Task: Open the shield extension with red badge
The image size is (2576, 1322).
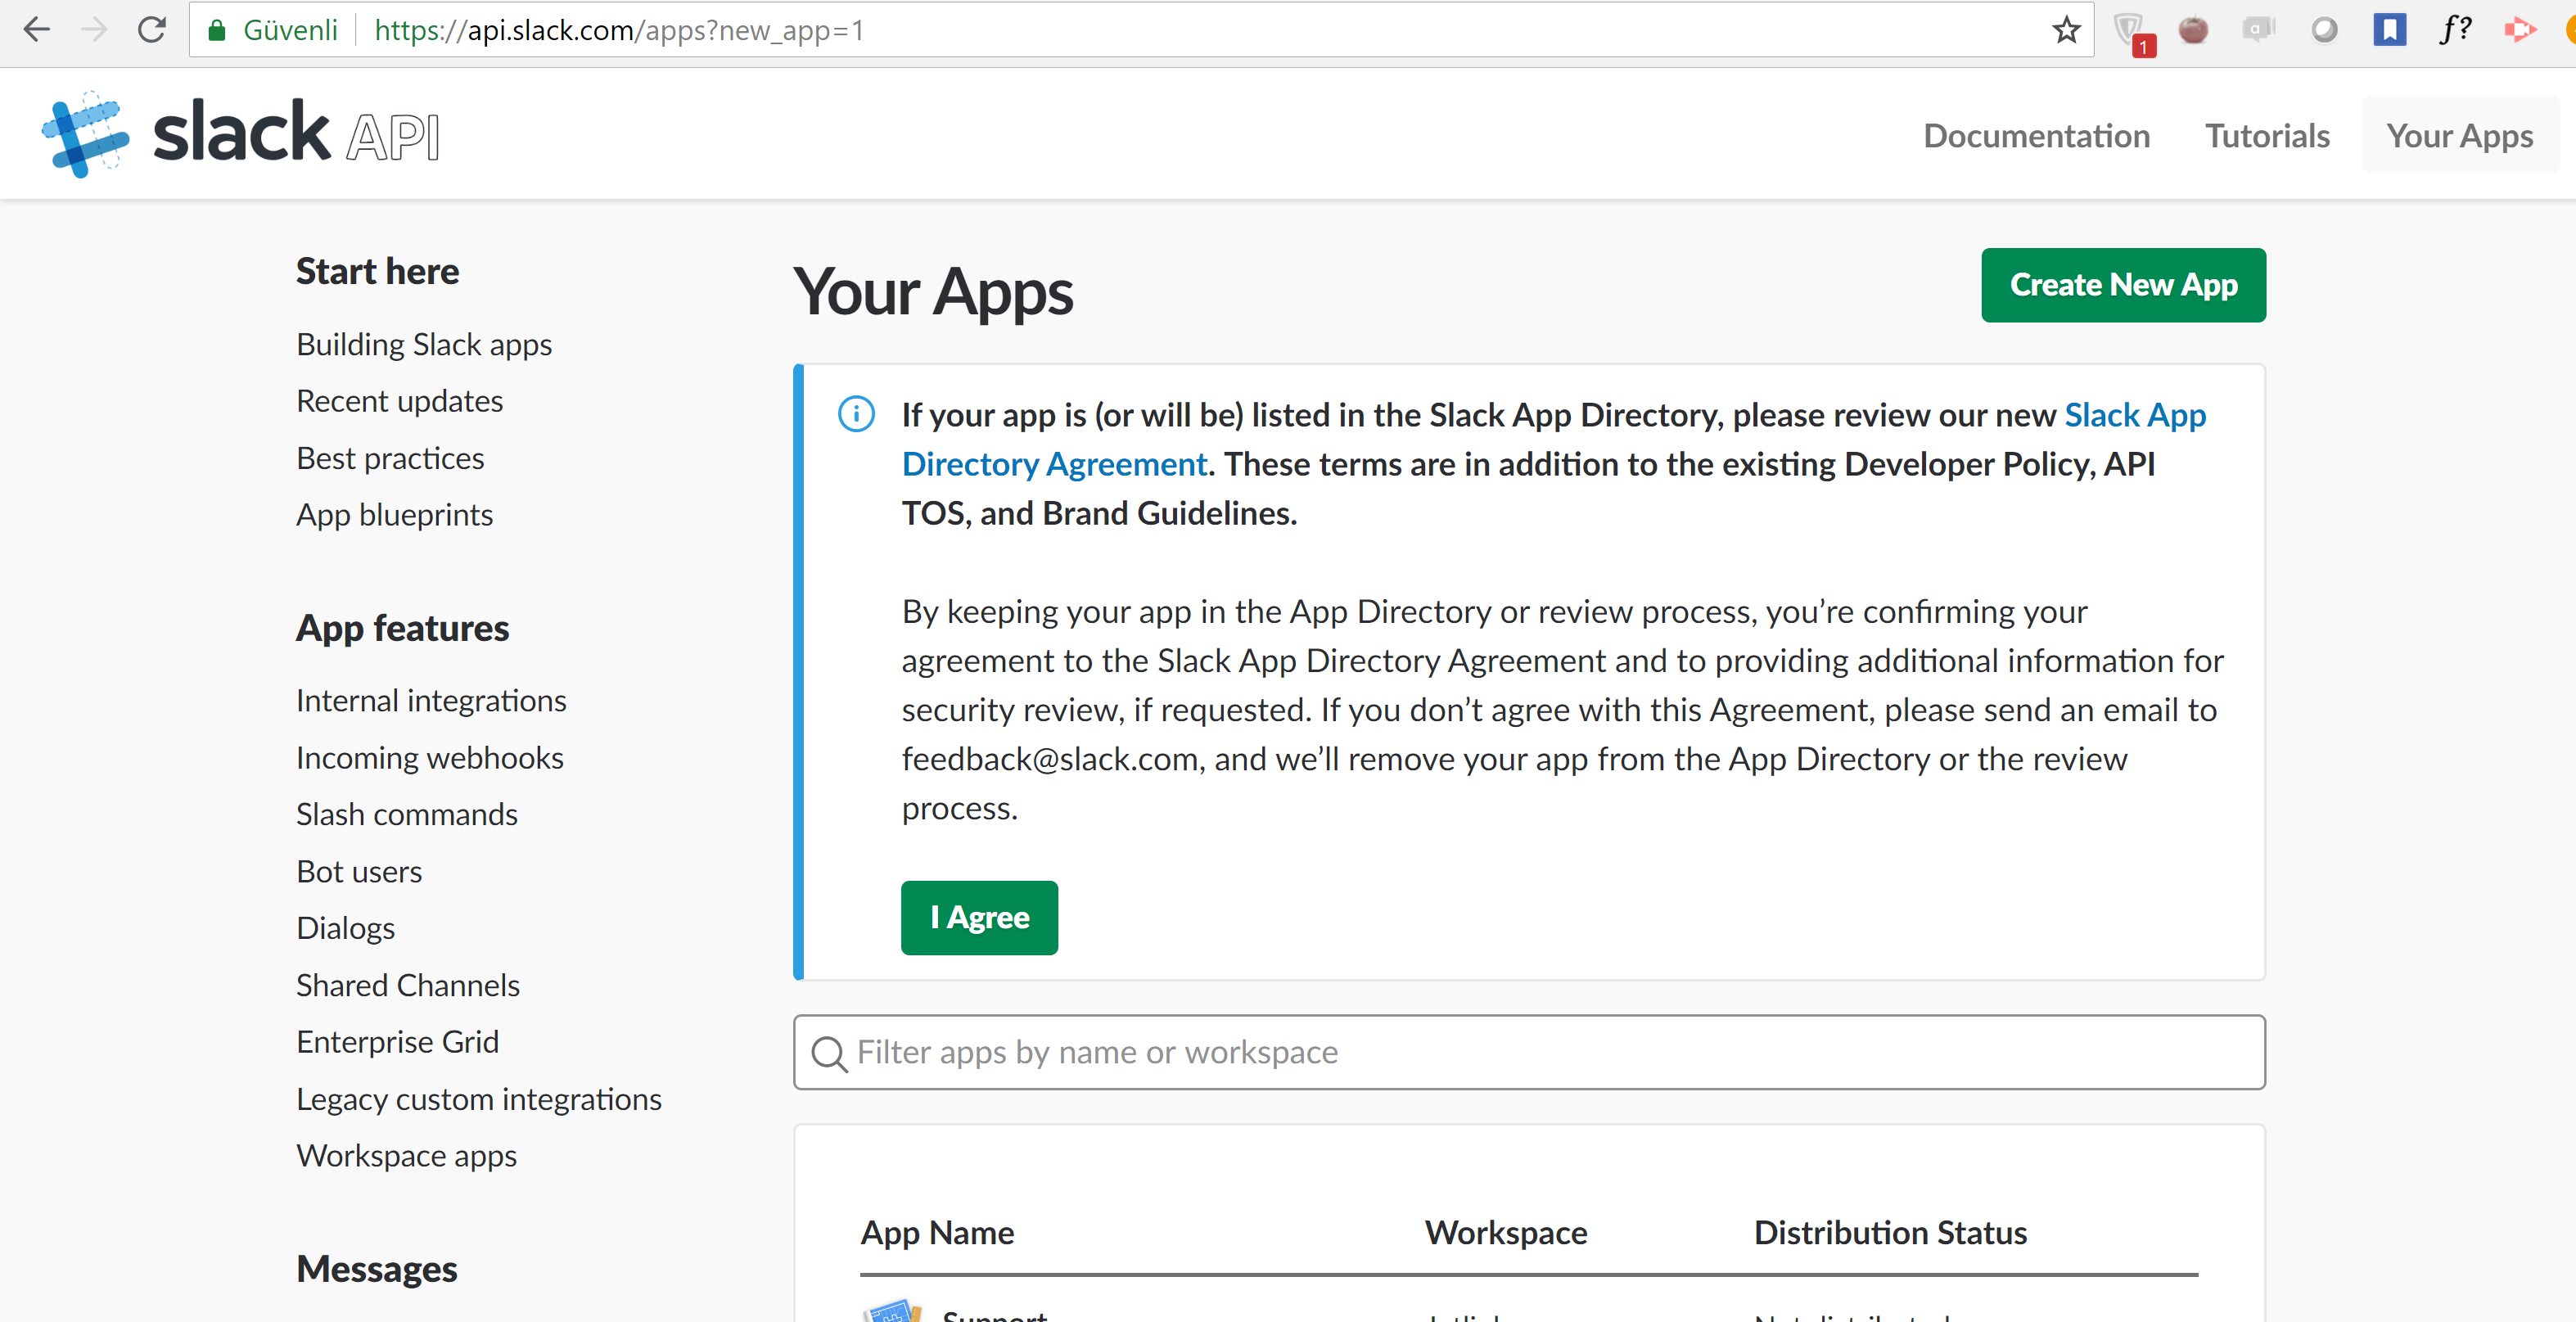Action: tap(2129, 30)
